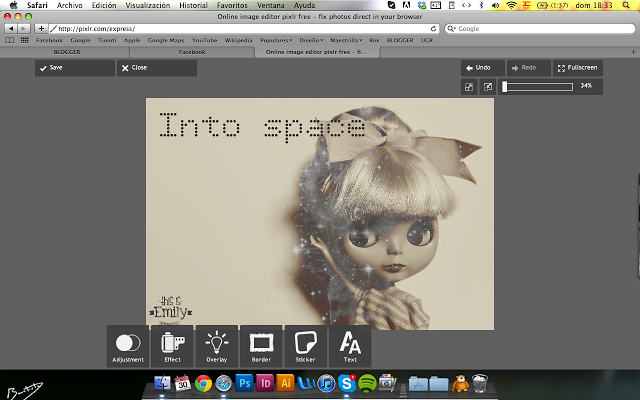Open the Effect film-roll tool
The width and height of the screenshot is (640, 400).
click(173, 346)
